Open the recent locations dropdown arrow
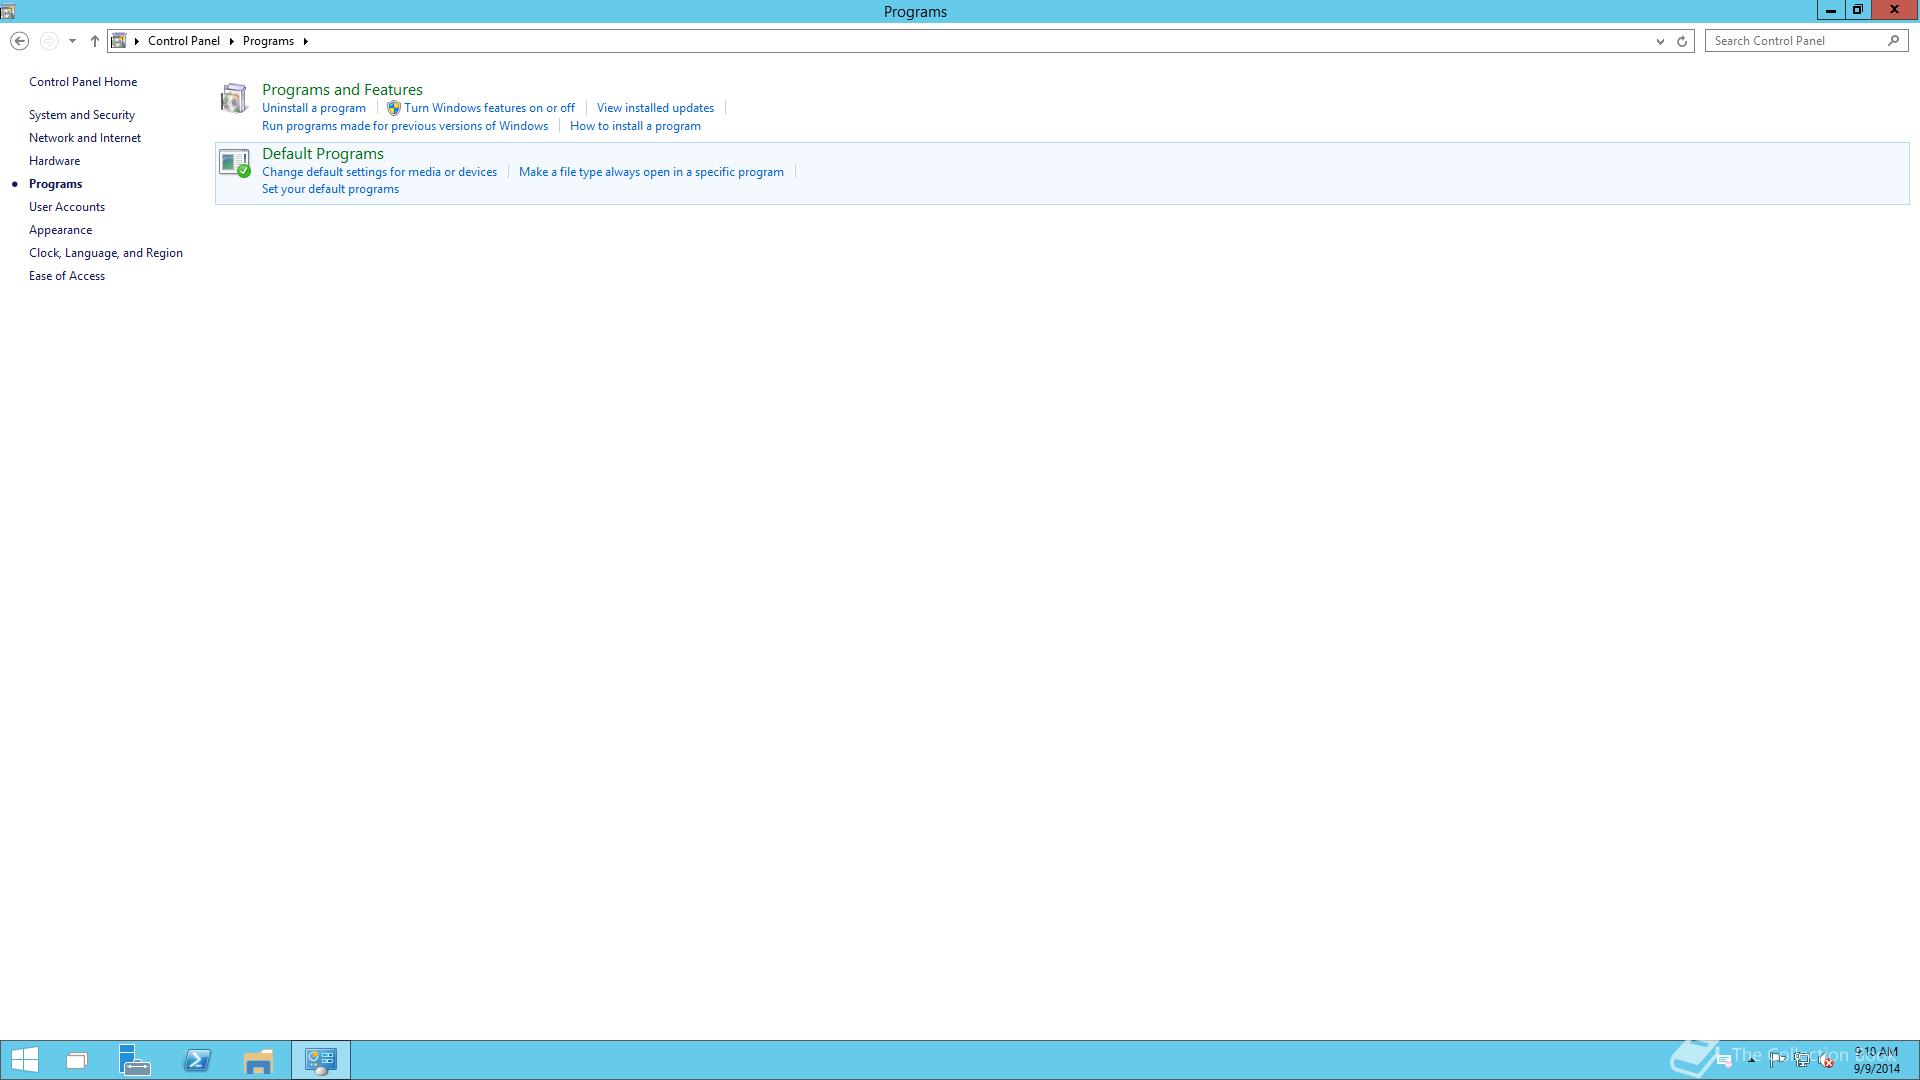Image resolution: width=1920 pixels, height=1080 pixels. point(72,41)
